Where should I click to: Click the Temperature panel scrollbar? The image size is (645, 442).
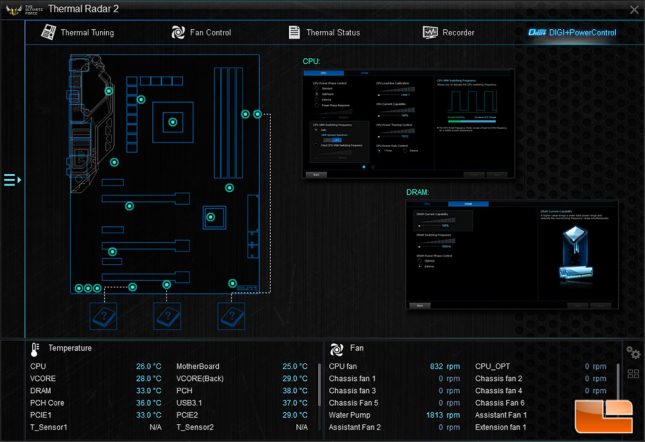click(x=319, y=384)
